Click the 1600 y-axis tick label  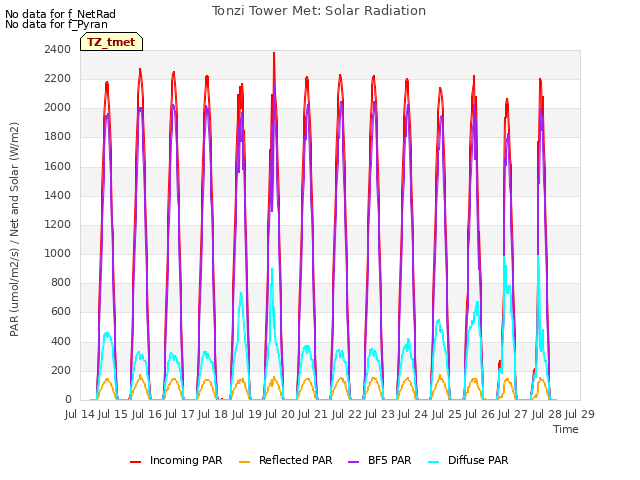pyautogui.click(x=58, y=166)
